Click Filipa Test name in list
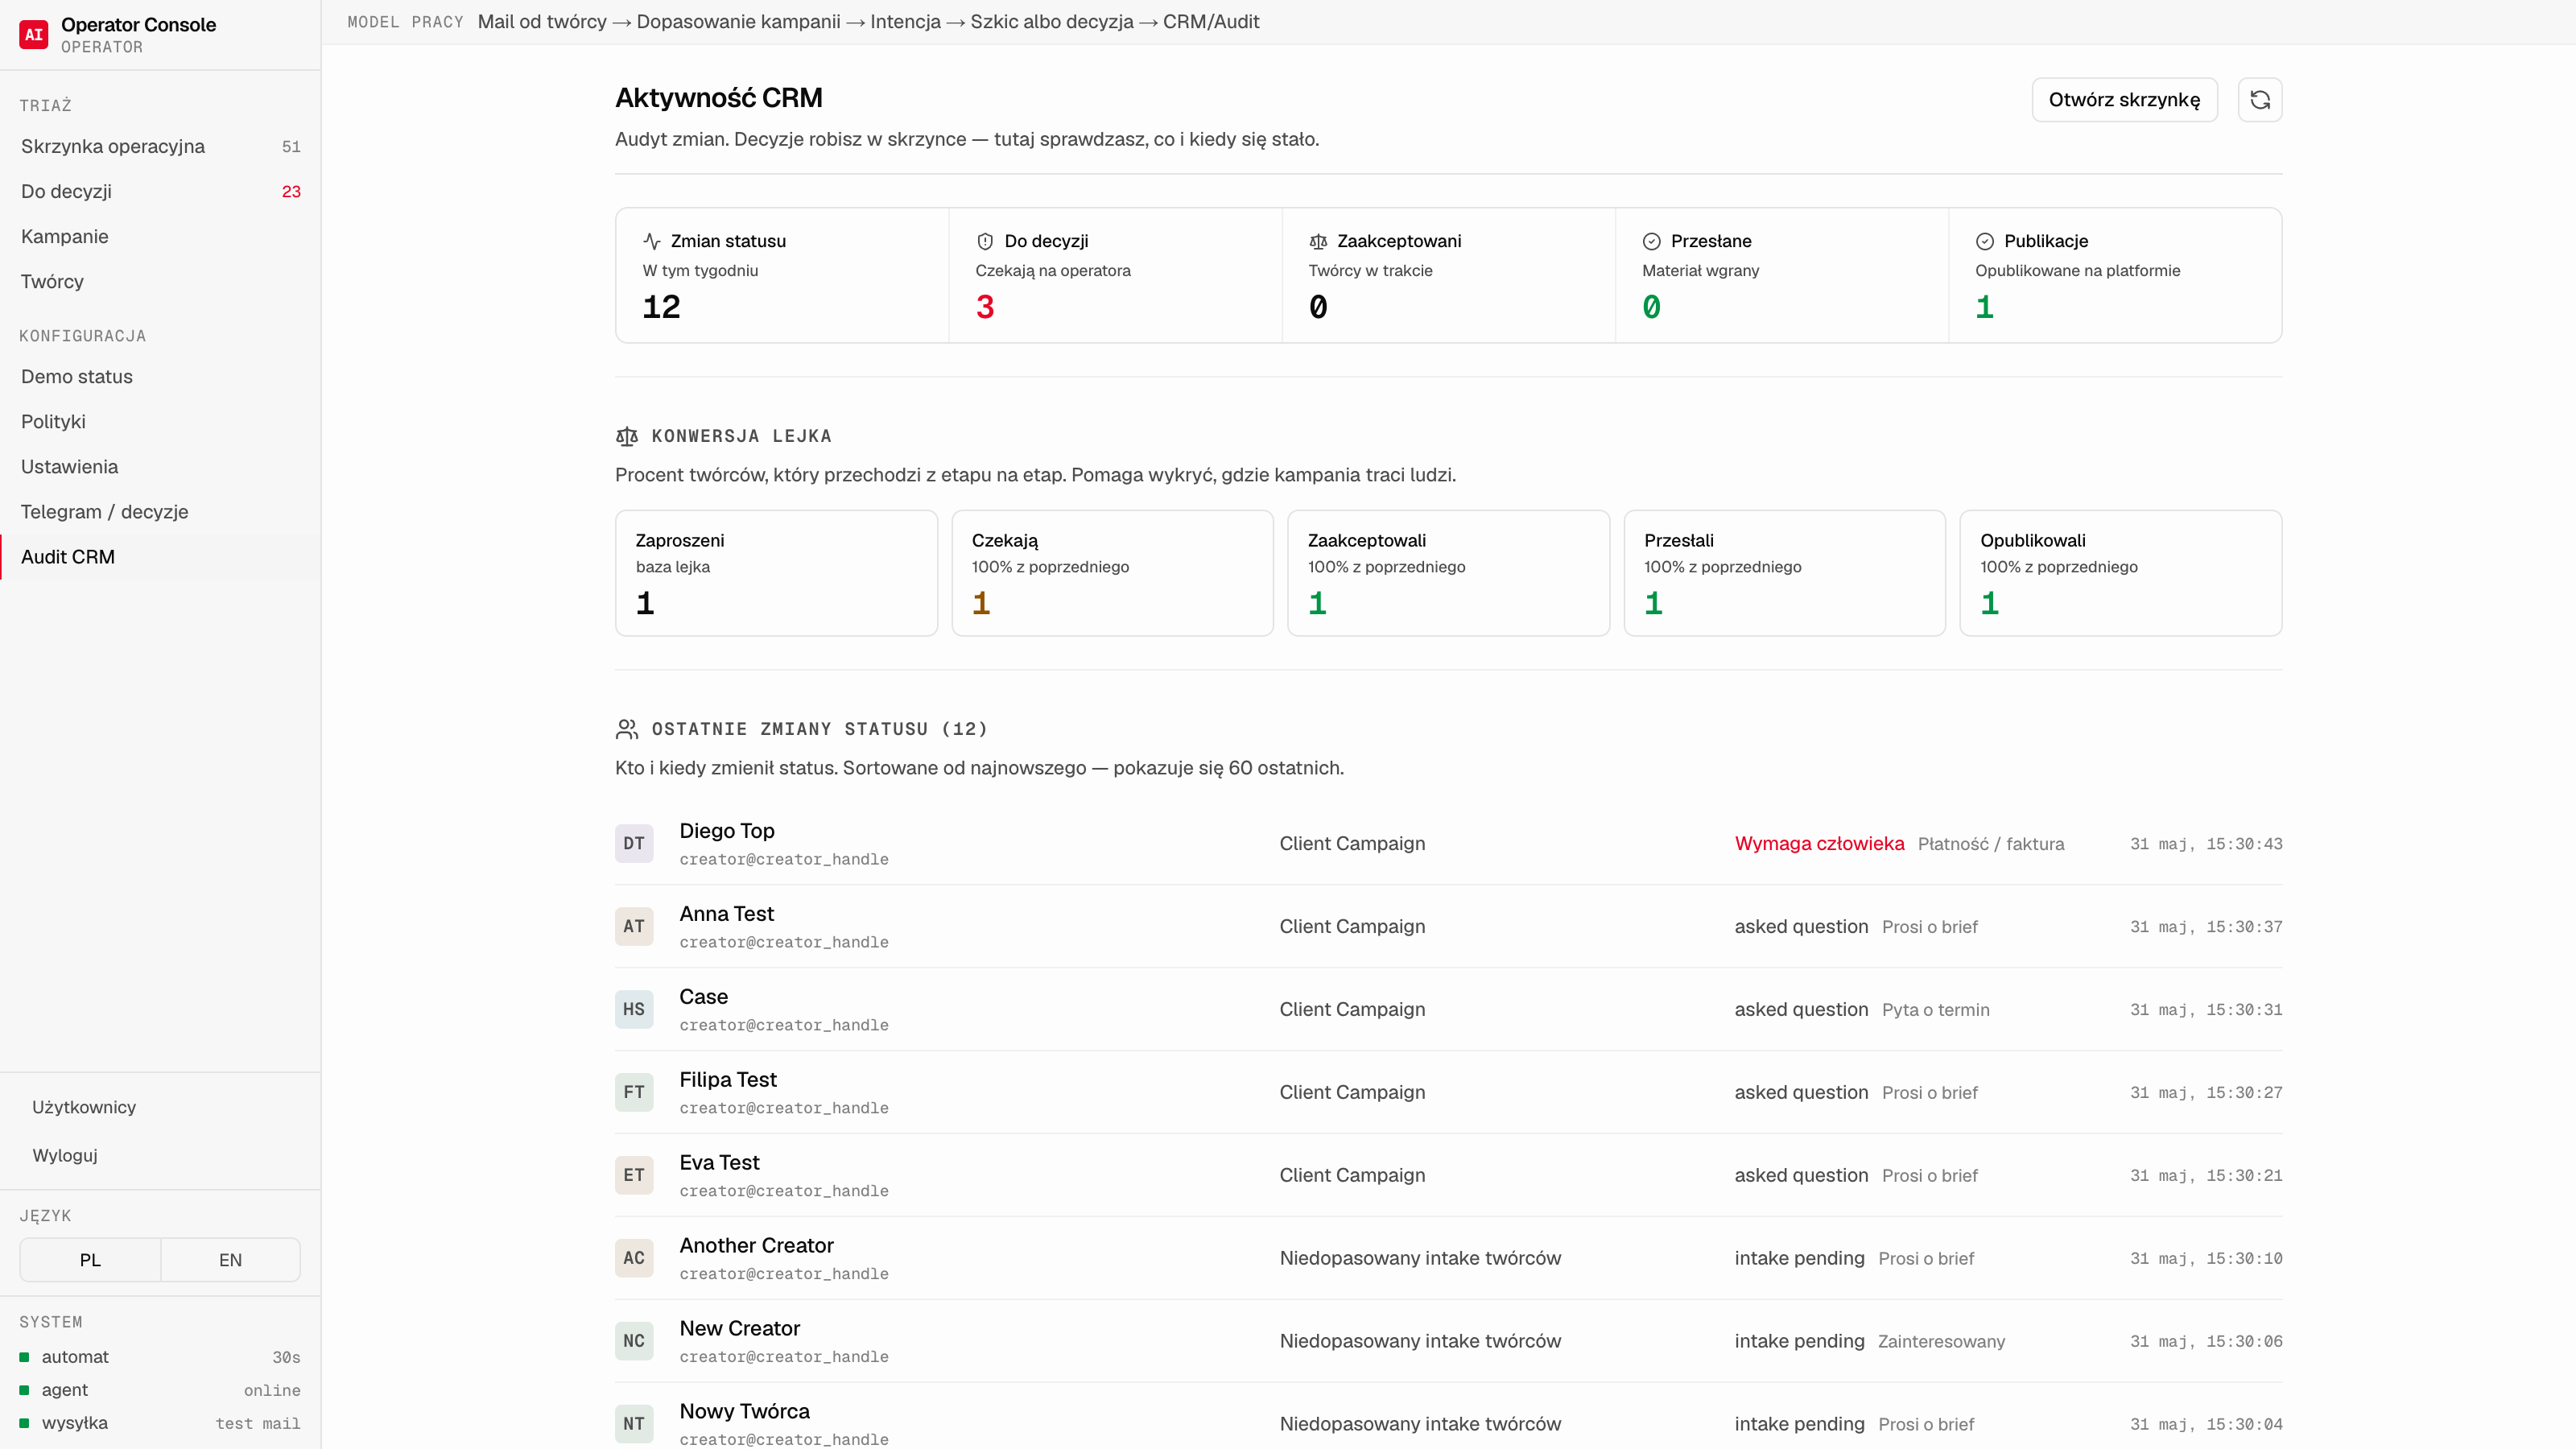The width and height of the screenshot is (2576, 1449). 728,1079
